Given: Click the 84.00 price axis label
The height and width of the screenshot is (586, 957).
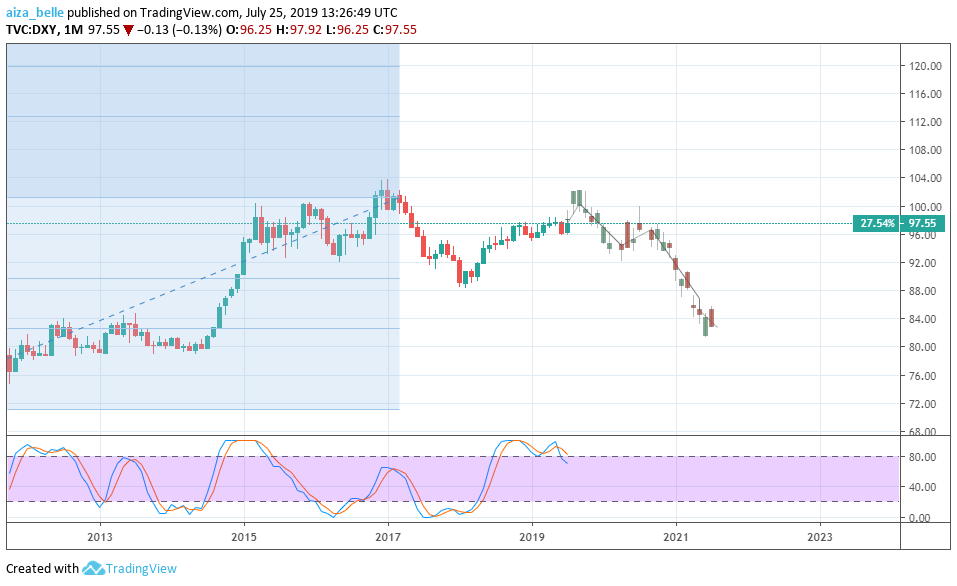Looking at the screenshot, I should coord(923,319).
